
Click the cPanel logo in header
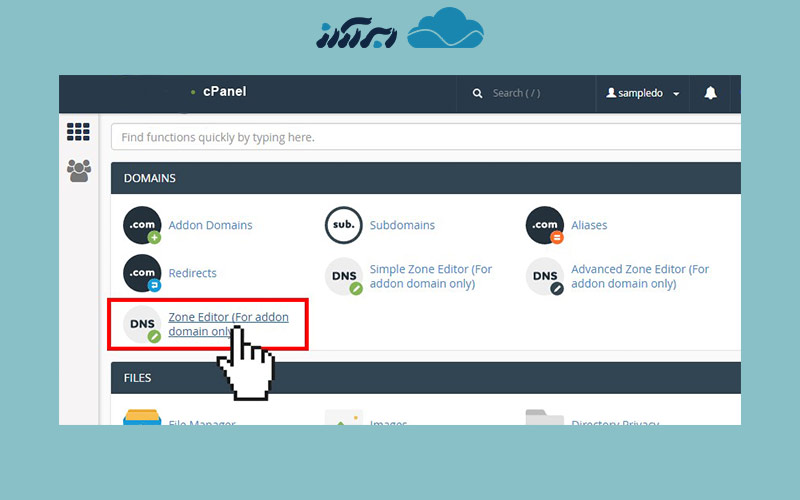pos(224,92)
